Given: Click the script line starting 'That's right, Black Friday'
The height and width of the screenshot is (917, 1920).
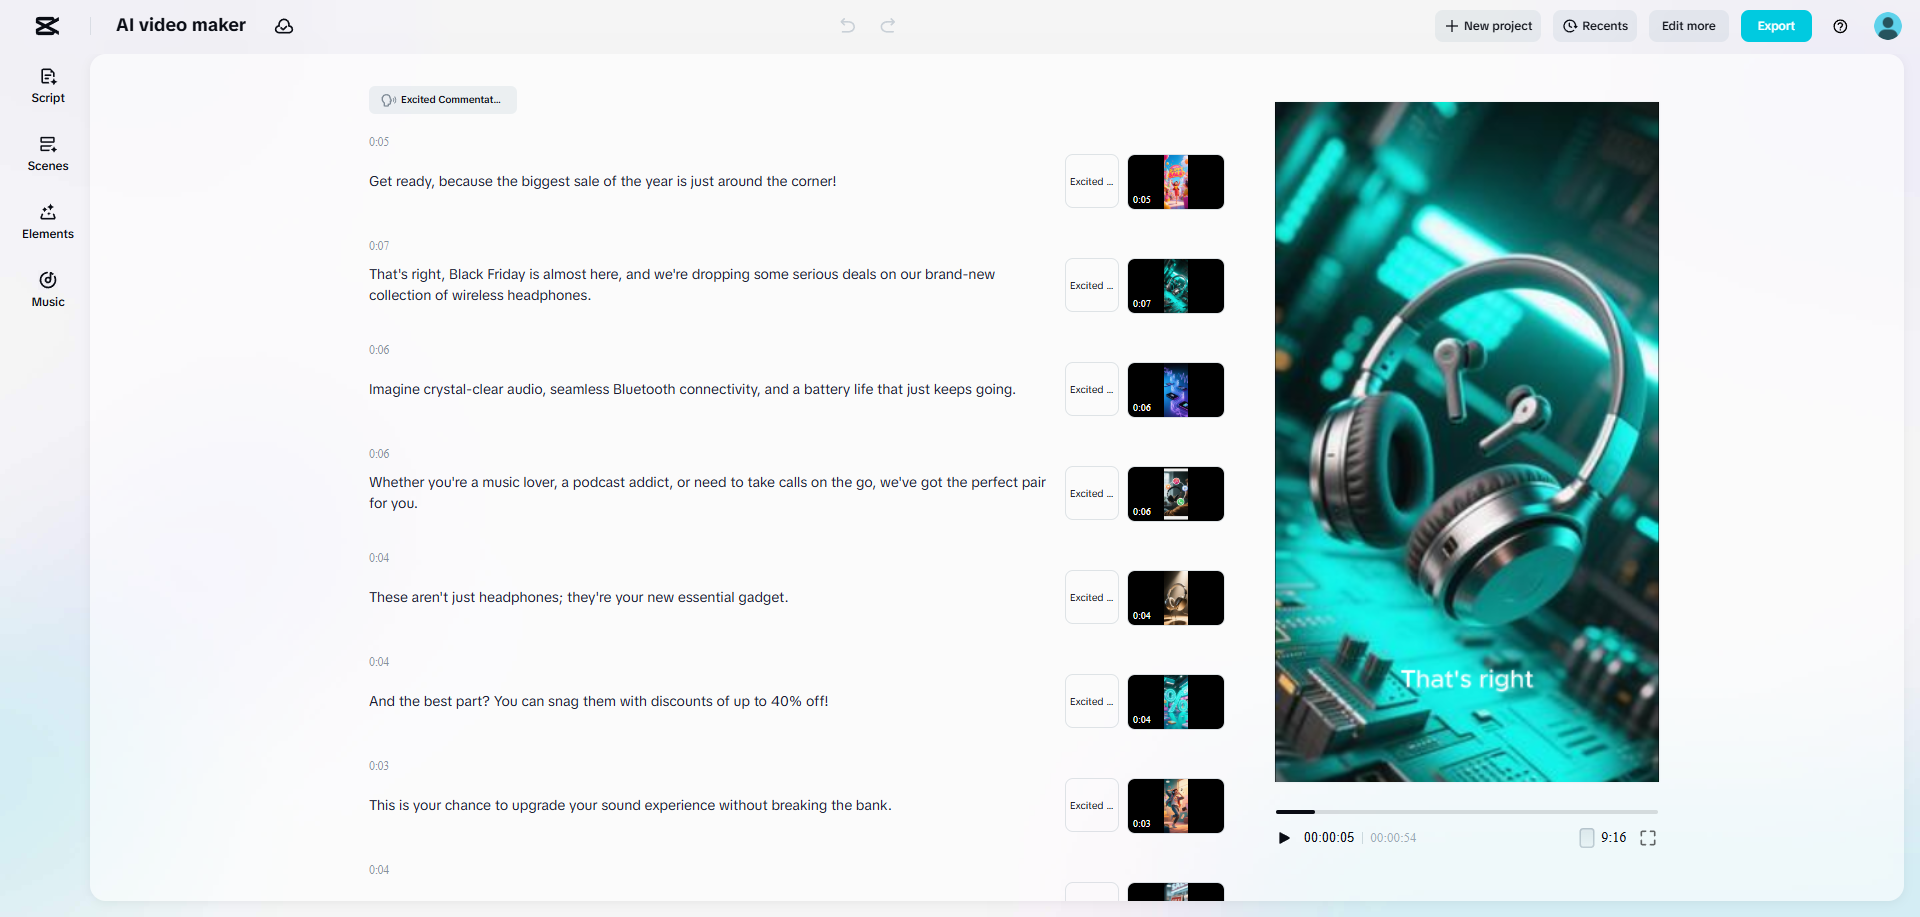Looking at the screenshot, I should click(682, 285).
